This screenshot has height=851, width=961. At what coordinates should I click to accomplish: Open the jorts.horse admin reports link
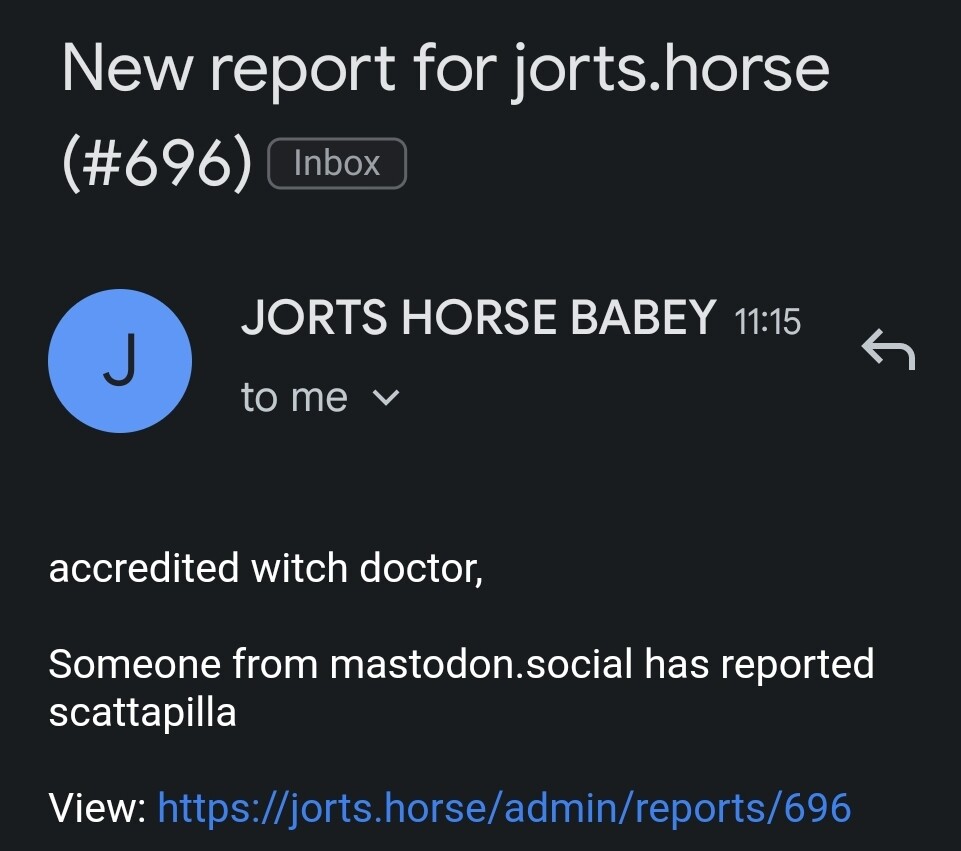click(504, 808)
